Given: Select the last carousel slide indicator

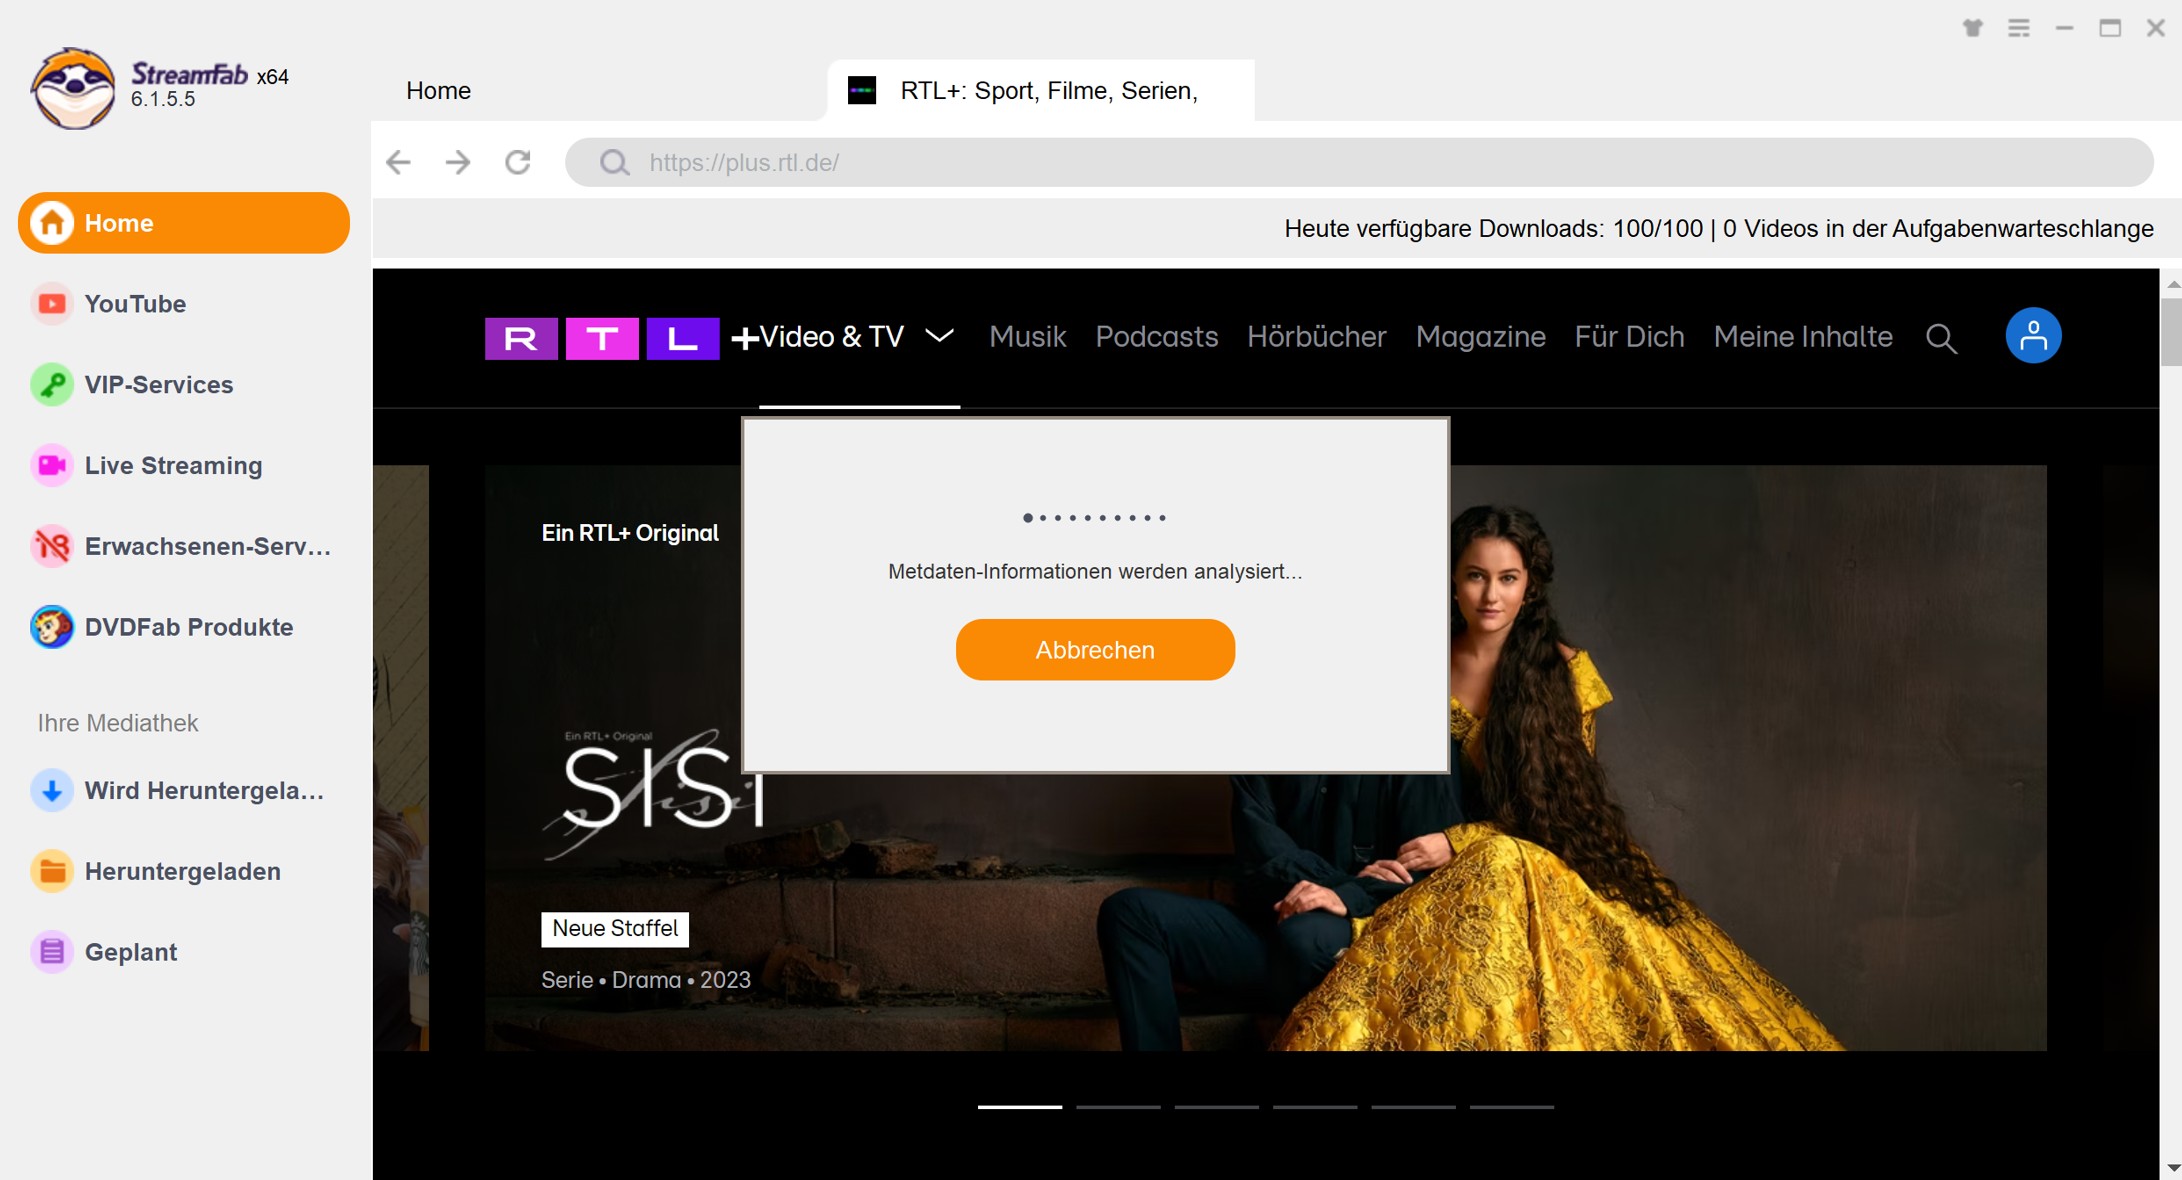Looking at the screenshot, I should 1511,1107.
